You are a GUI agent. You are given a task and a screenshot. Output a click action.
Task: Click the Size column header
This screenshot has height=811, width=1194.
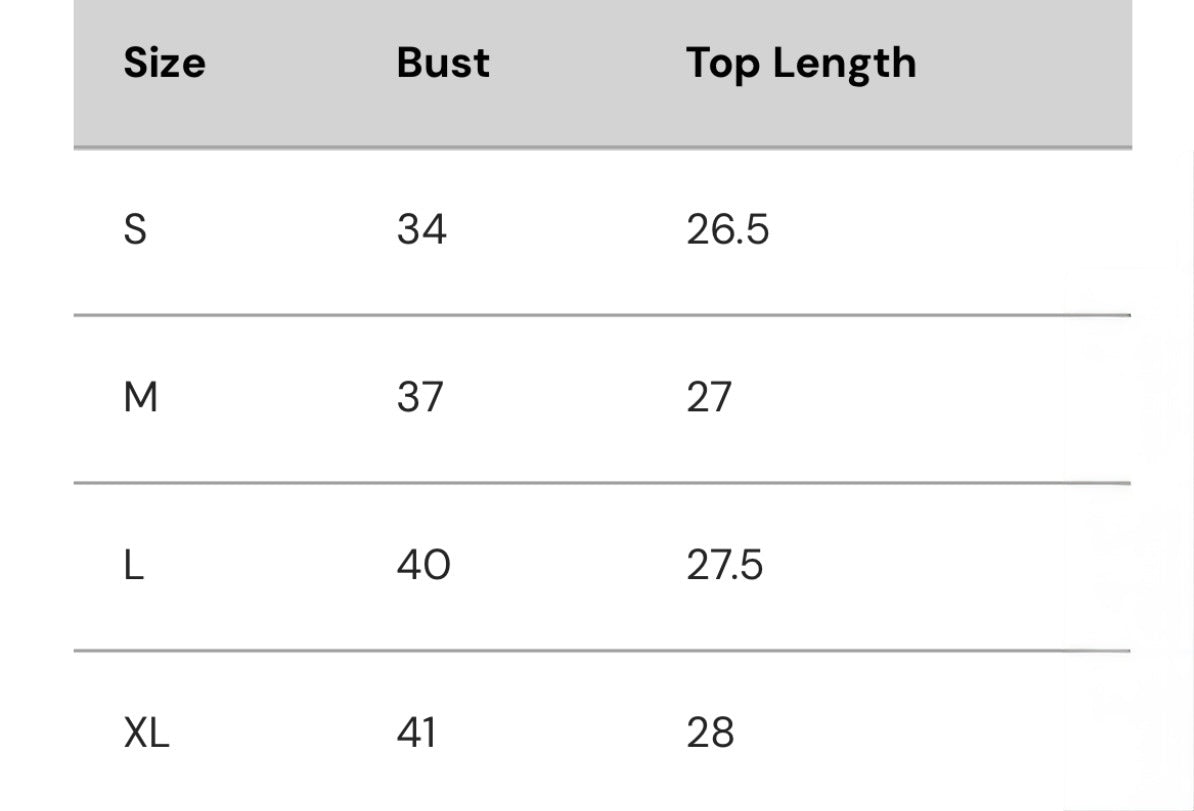[164, 63]
